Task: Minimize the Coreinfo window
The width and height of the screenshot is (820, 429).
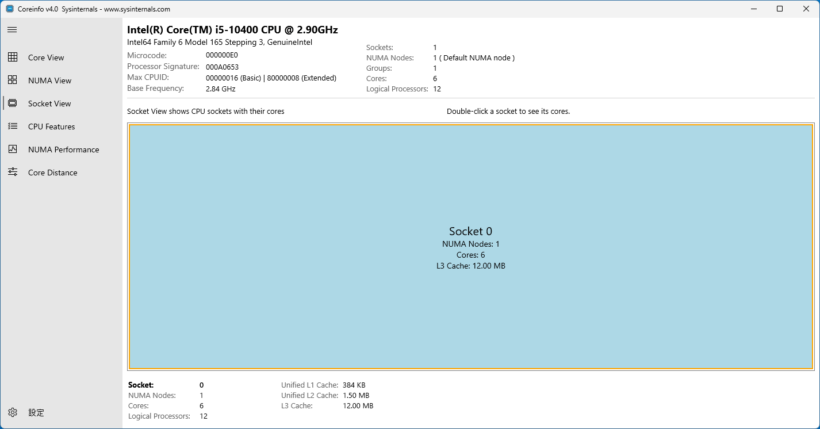Action: click(x=754, y=9)
